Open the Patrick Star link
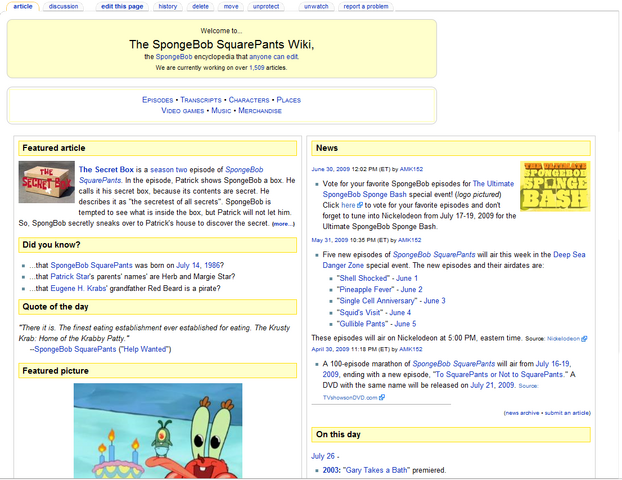Image resolution: width=622 pixels, height=480 pixels. (69, 276)
